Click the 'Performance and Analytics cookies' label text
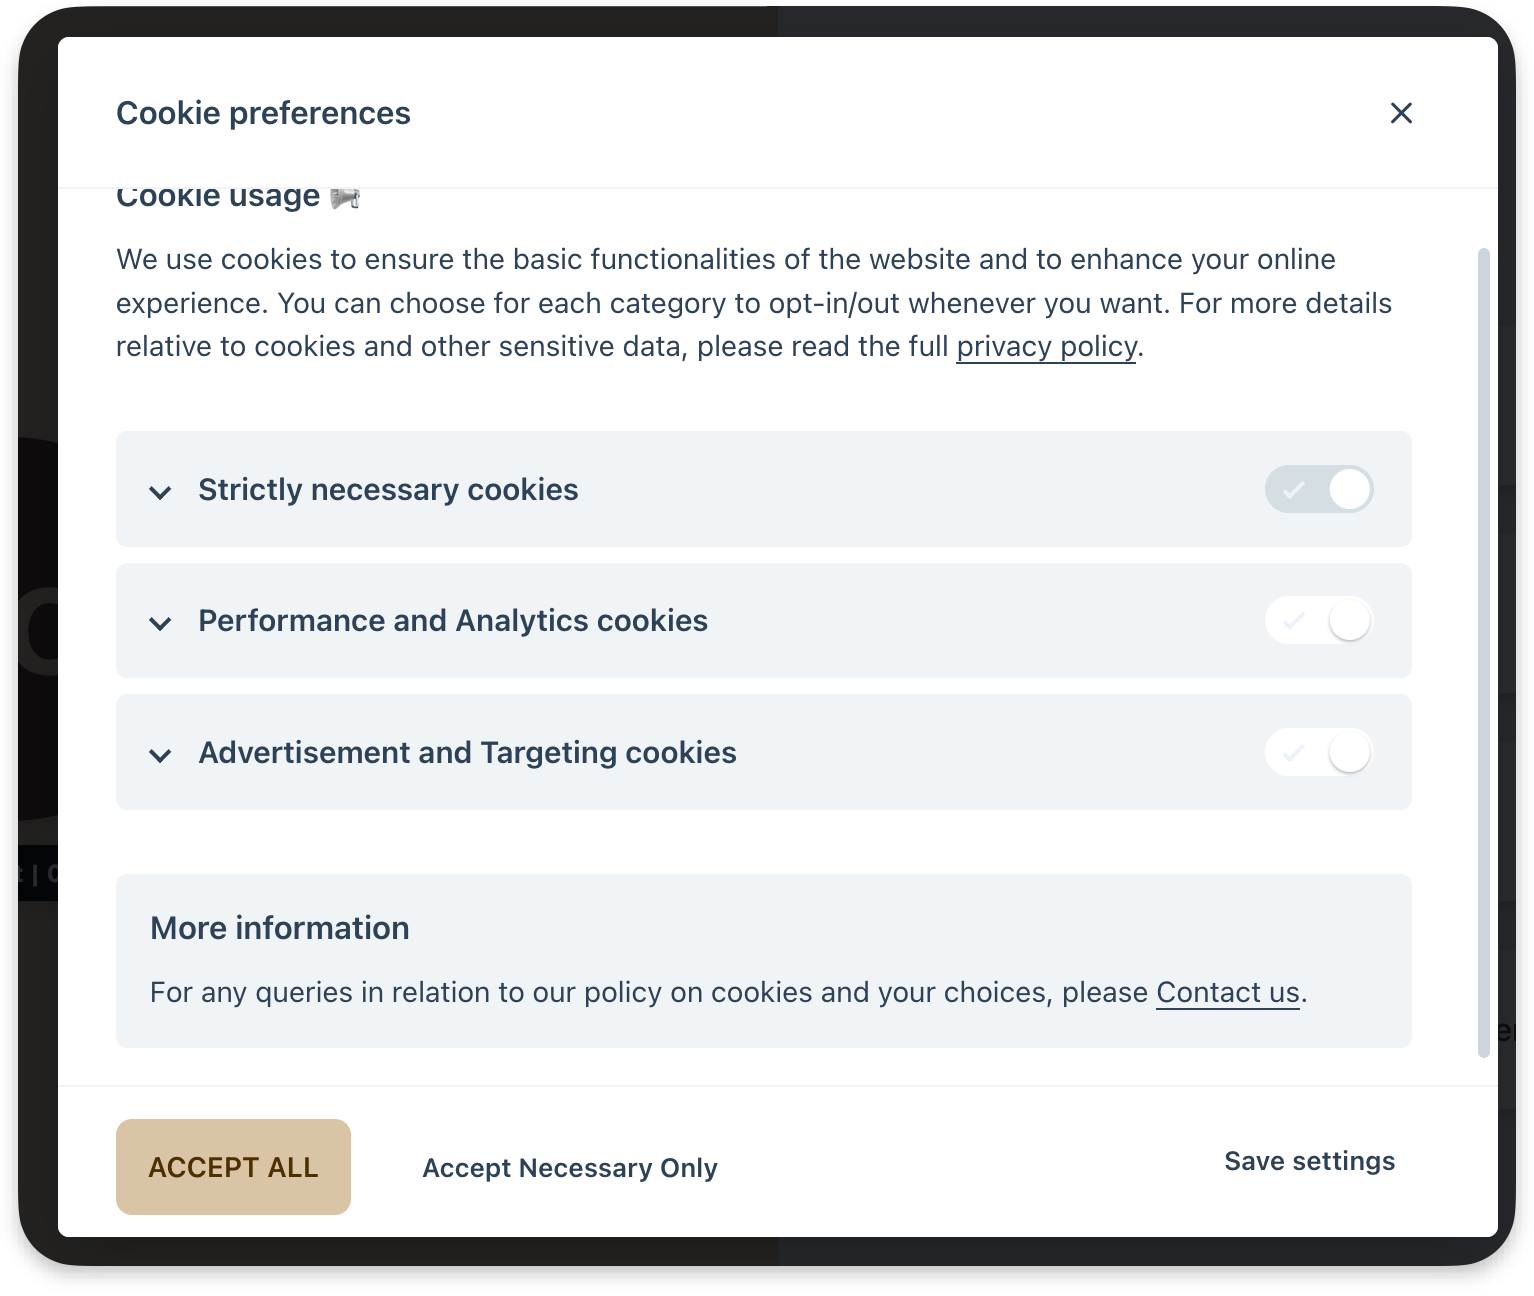This screenshot has width=1534, height=1296. click(453, 621)
